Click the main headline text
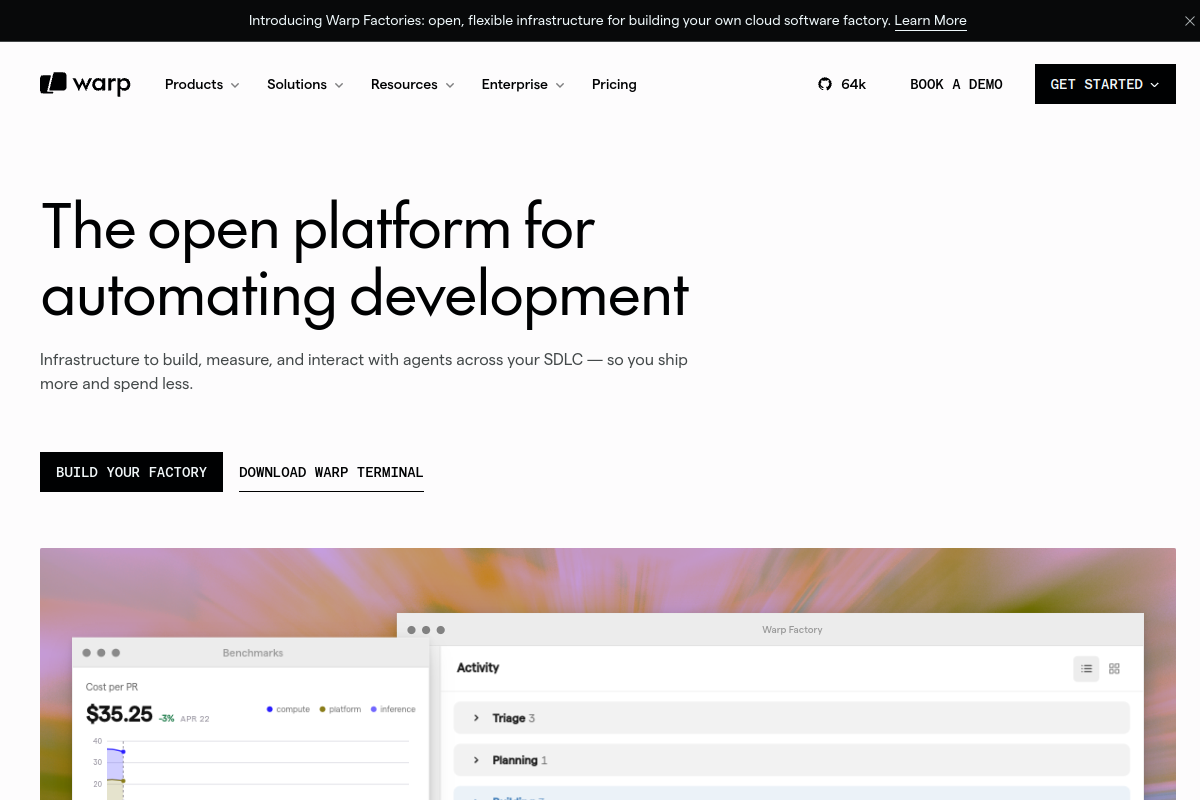Viewport: 1200px width, 800px height. (x=365, y=261)
